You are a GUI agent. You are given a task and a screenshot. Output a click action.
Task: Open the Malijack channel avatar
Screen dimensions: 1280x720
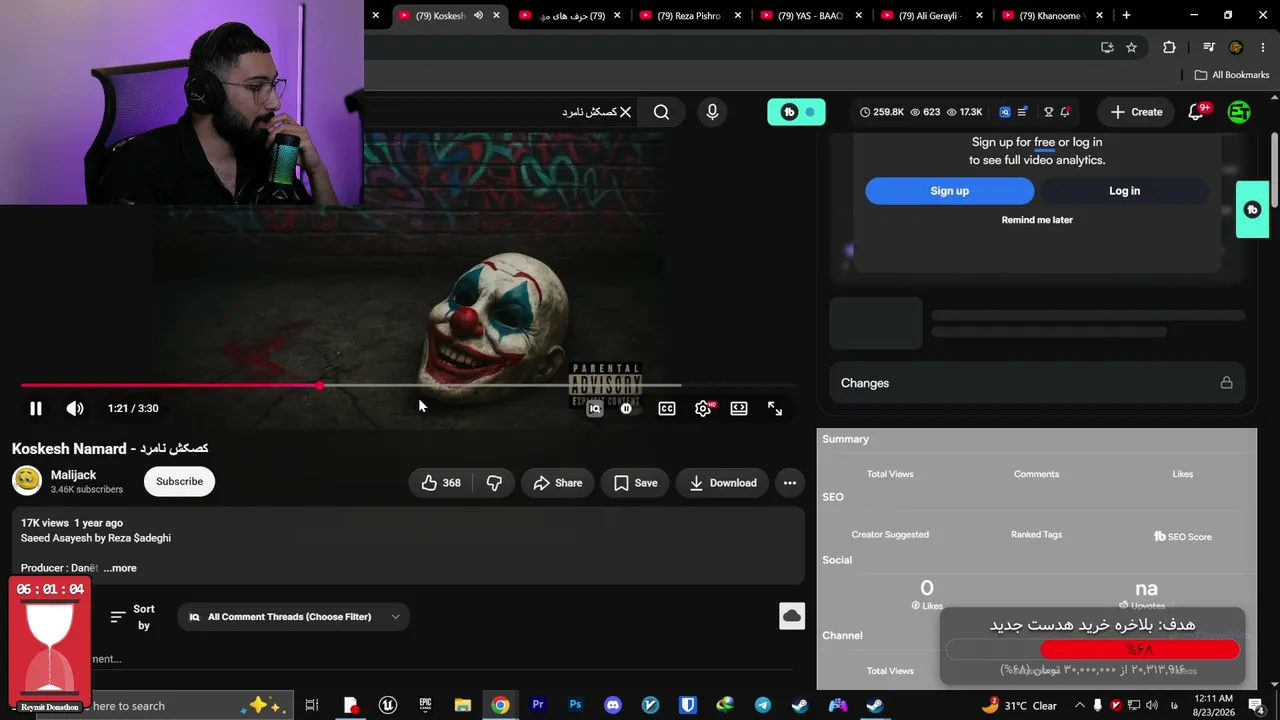click(27, 481)
